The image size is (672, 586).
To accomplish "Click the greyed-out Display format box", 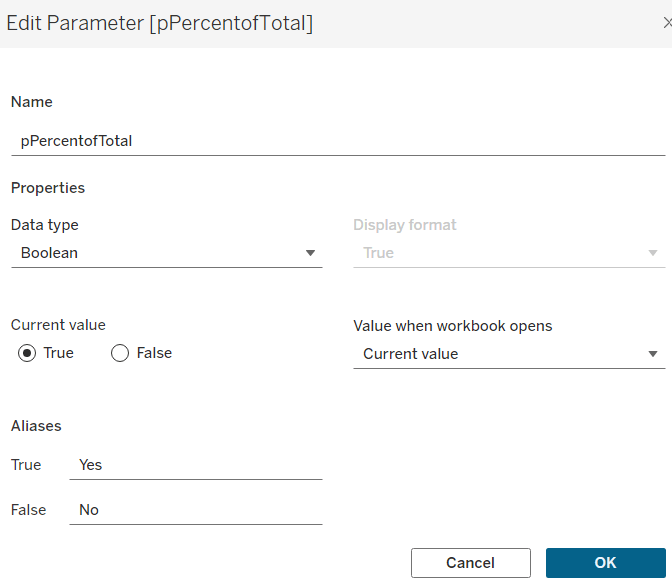I will 508,253.
